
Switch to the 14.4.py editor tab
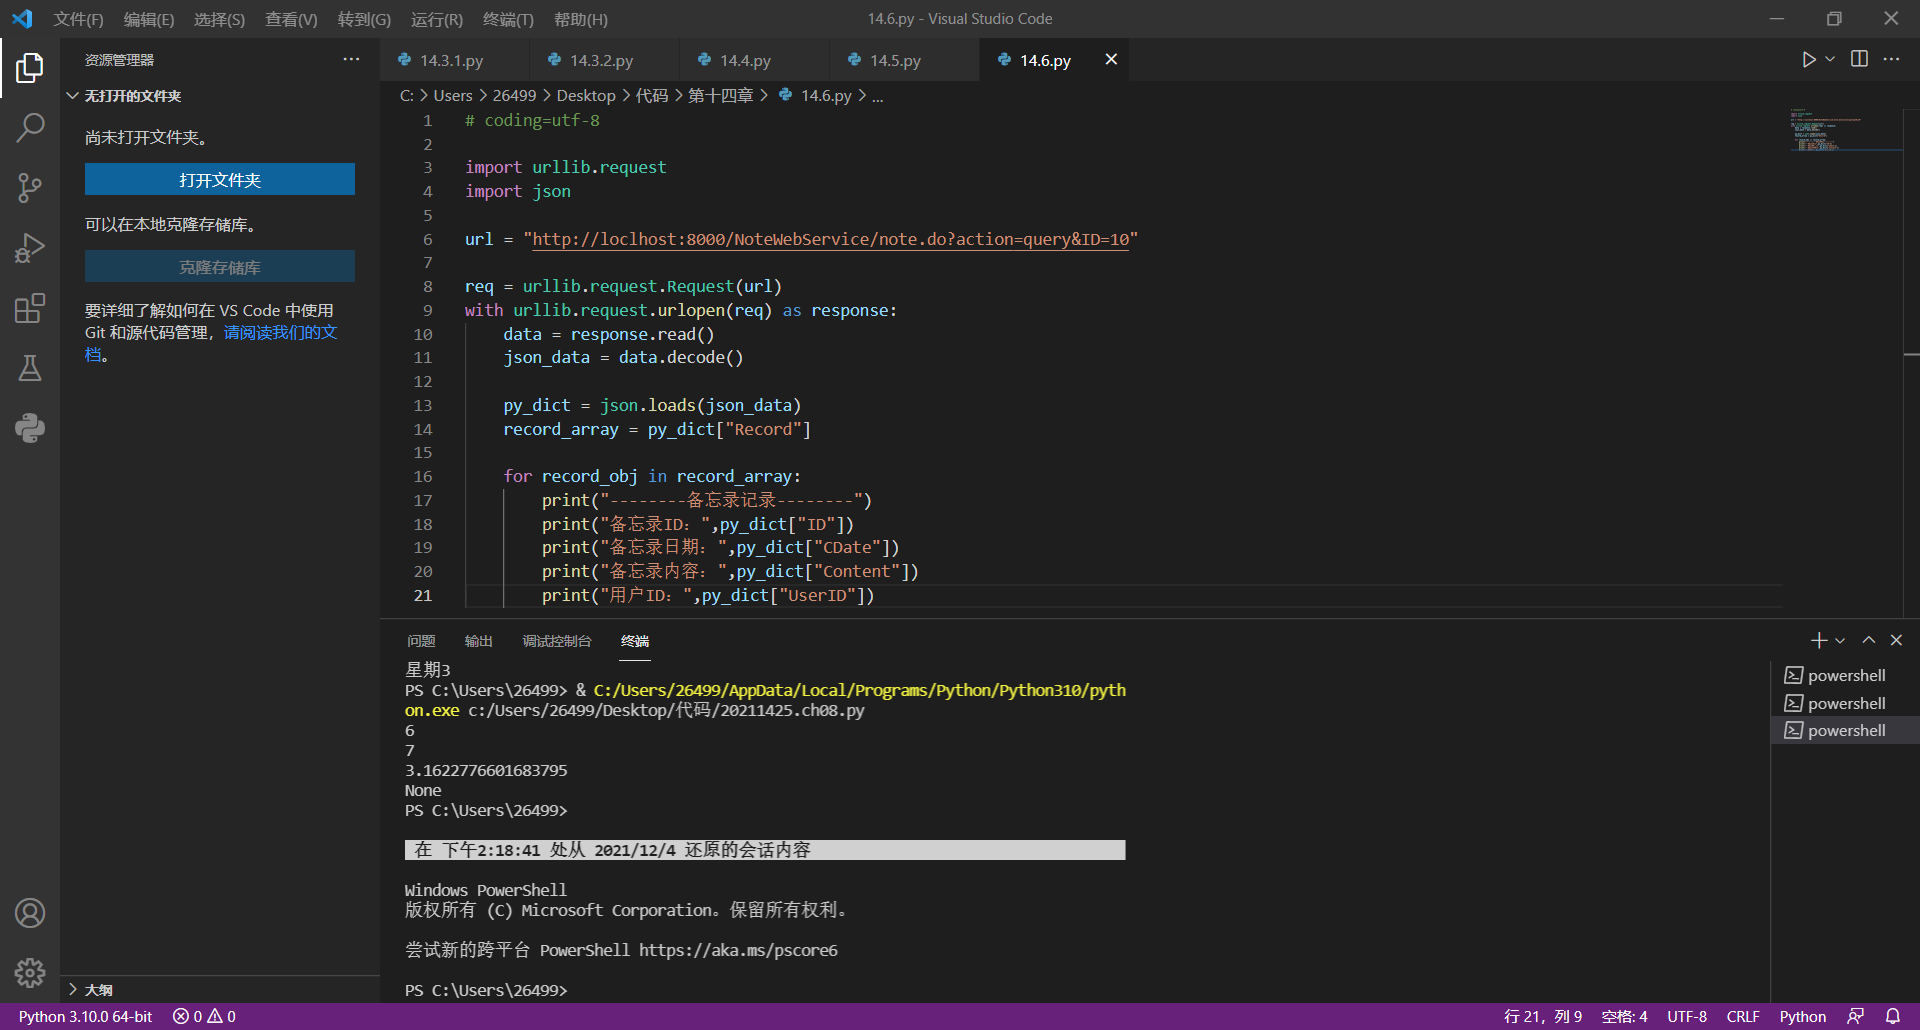click(745, 61)
